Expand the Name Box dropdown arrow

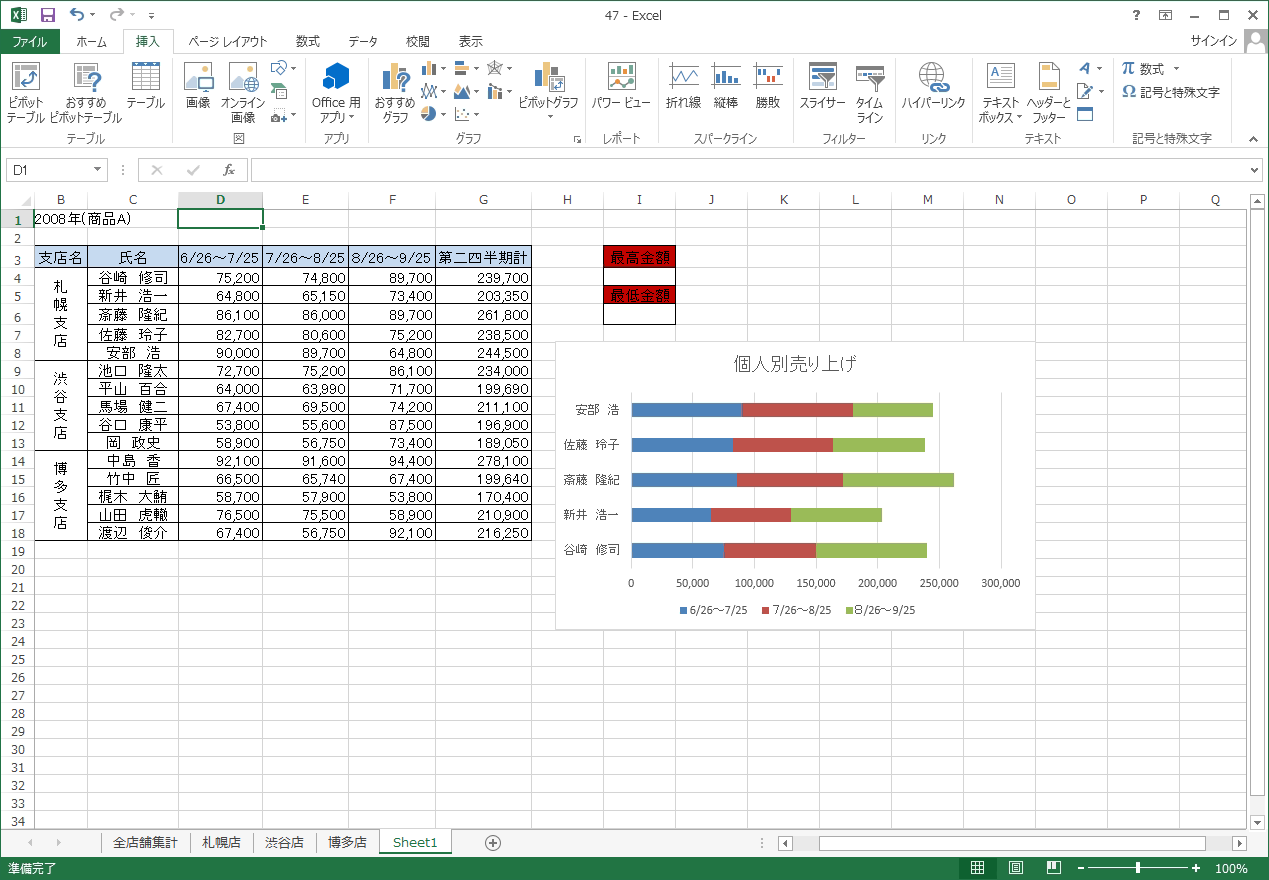pyautogui.click(x=97, y=170)
